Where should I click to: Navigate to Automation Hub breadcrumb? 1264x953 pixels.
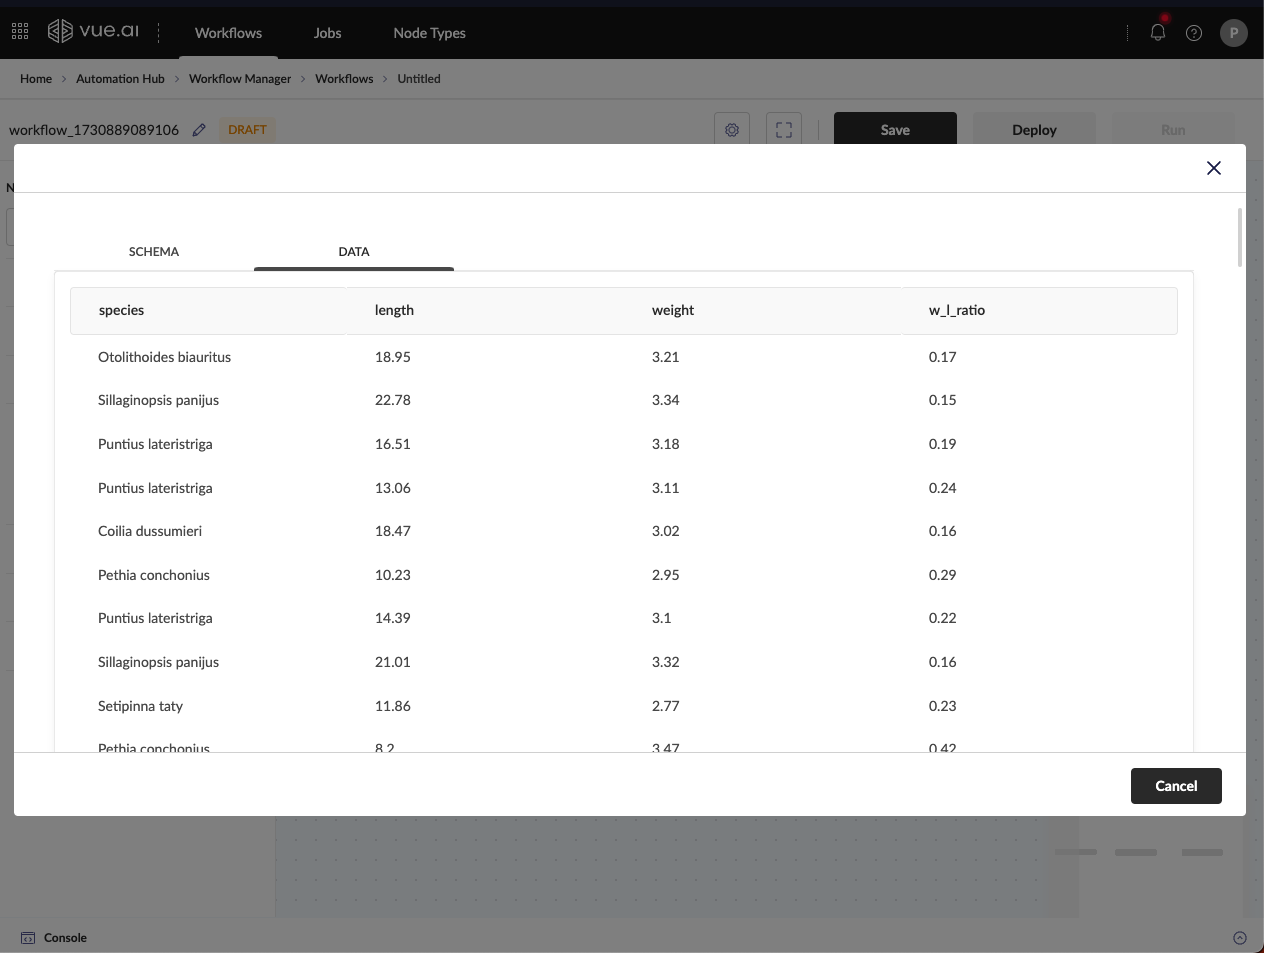[120, 79]
